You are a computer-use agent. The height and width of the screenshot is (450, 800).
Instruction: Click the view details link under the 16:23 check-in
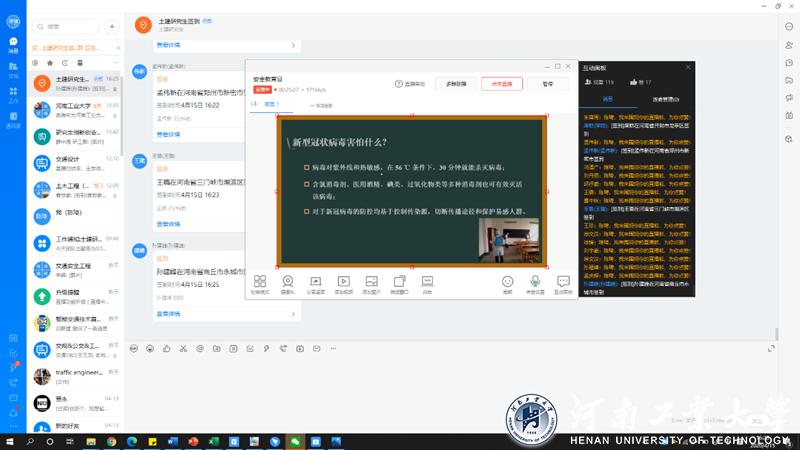[168, 224]
